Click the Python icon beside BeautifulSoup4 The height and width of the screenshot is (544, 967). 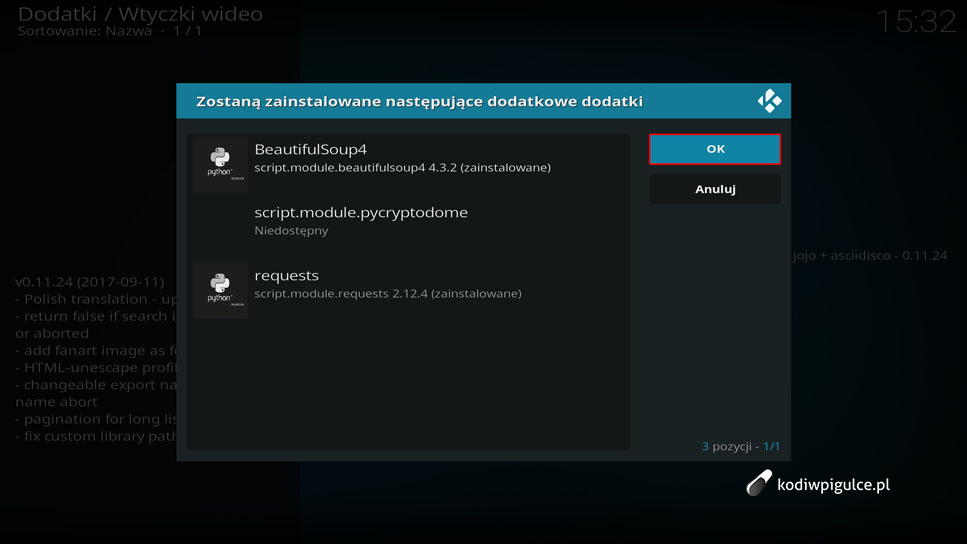point(220,163)
